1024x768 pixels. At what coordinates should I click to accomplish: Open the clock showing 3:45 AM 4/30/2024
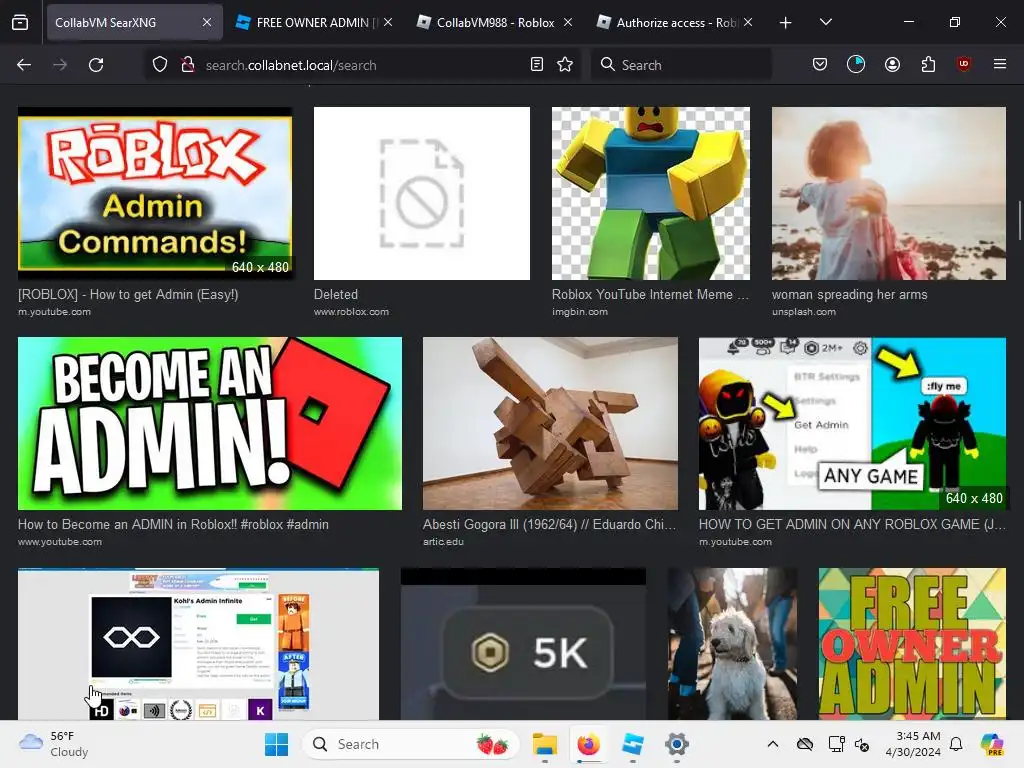pos(914,744)
